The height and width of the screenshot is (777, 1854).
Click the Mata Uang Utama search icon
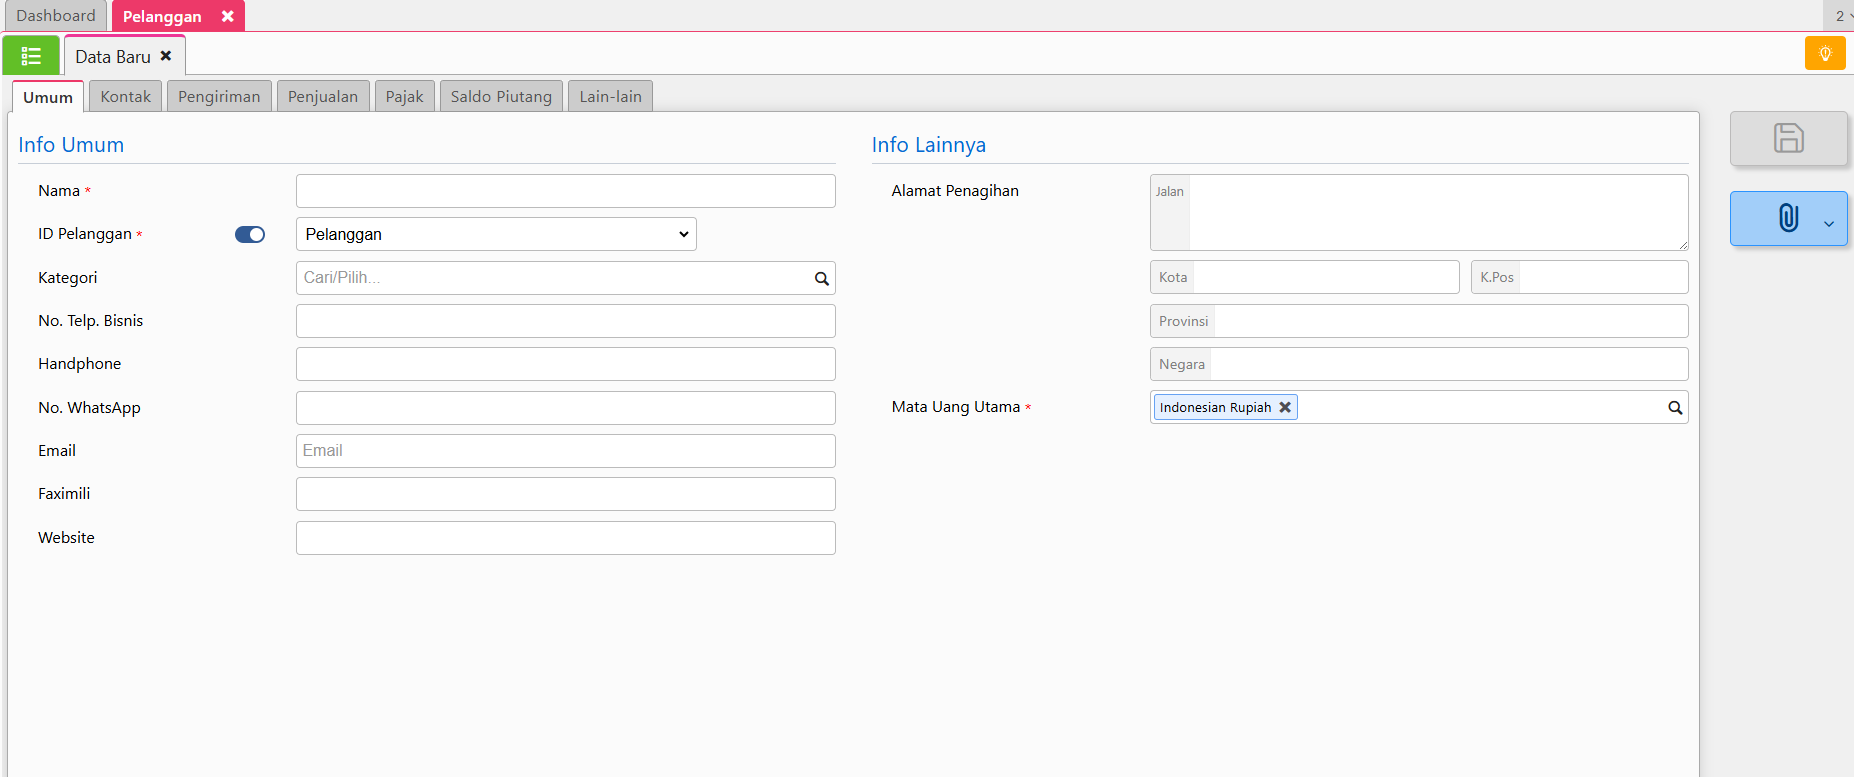(1674, 408)
